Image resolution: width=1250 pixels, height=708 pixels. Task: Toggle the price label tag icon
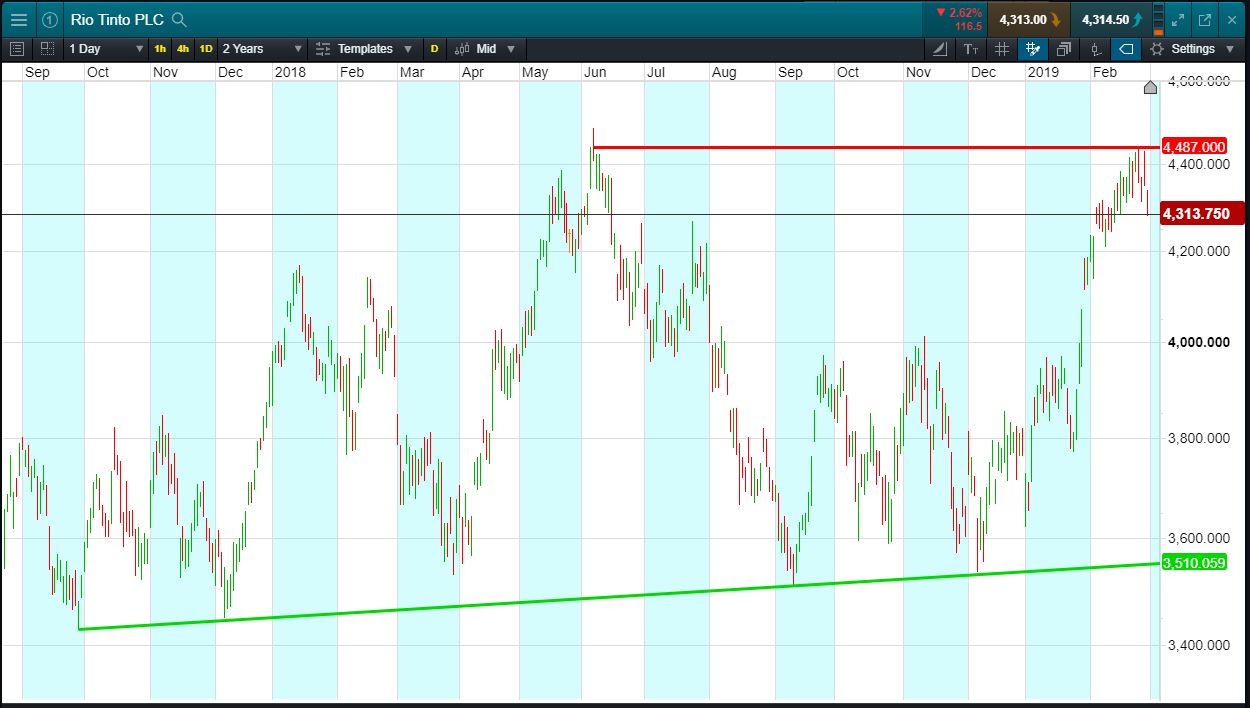(1126, 48)
